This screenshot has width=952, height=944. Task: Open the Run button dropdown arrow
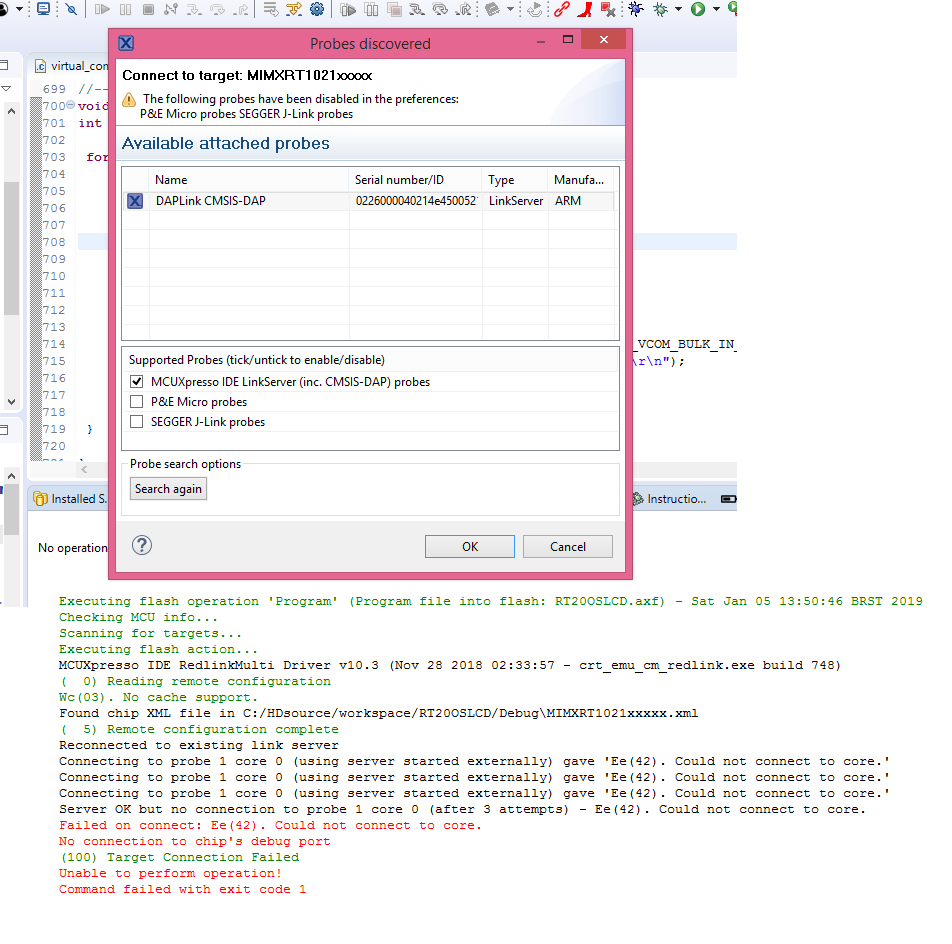click(716, 10)
